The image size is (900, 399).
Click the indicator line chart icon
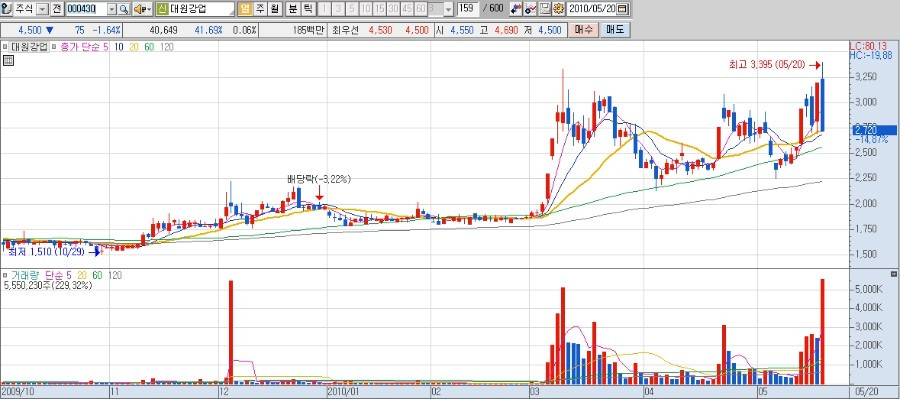pyautogui.click(x=531, y=9)
